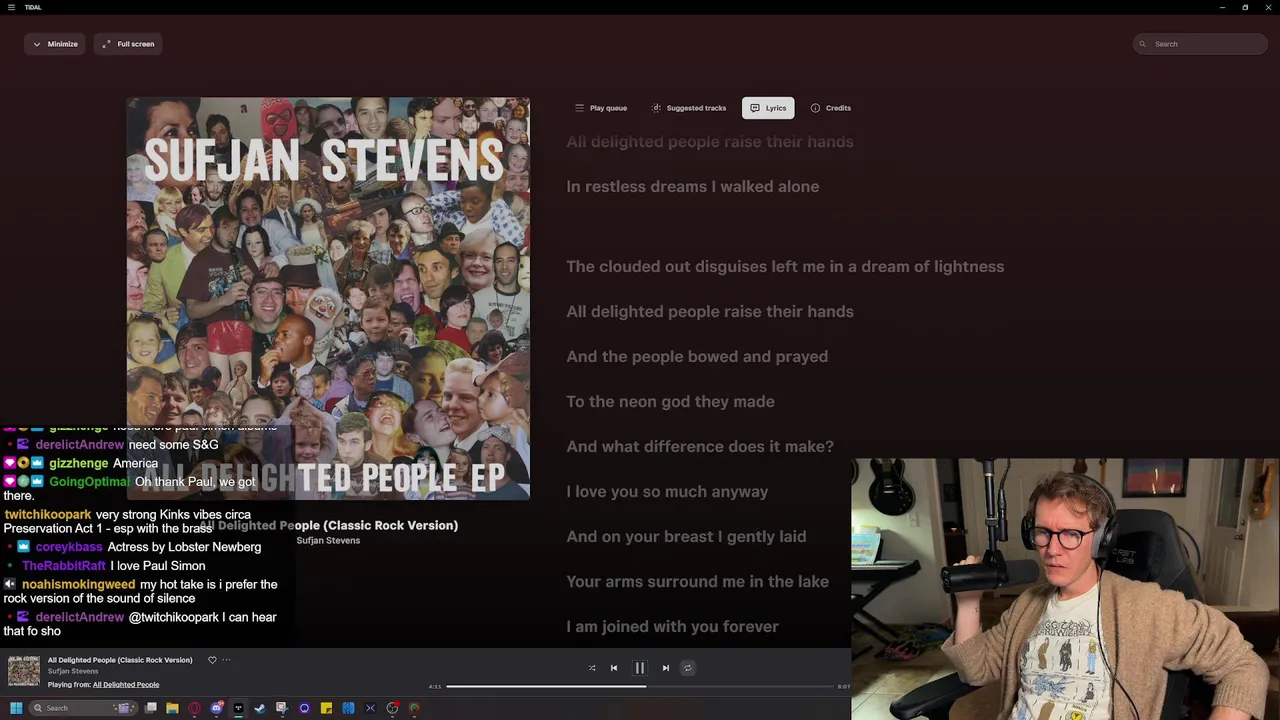The image size is (1280, 720).
Task: Like the track with heart icon
Action: click(212, 660)
